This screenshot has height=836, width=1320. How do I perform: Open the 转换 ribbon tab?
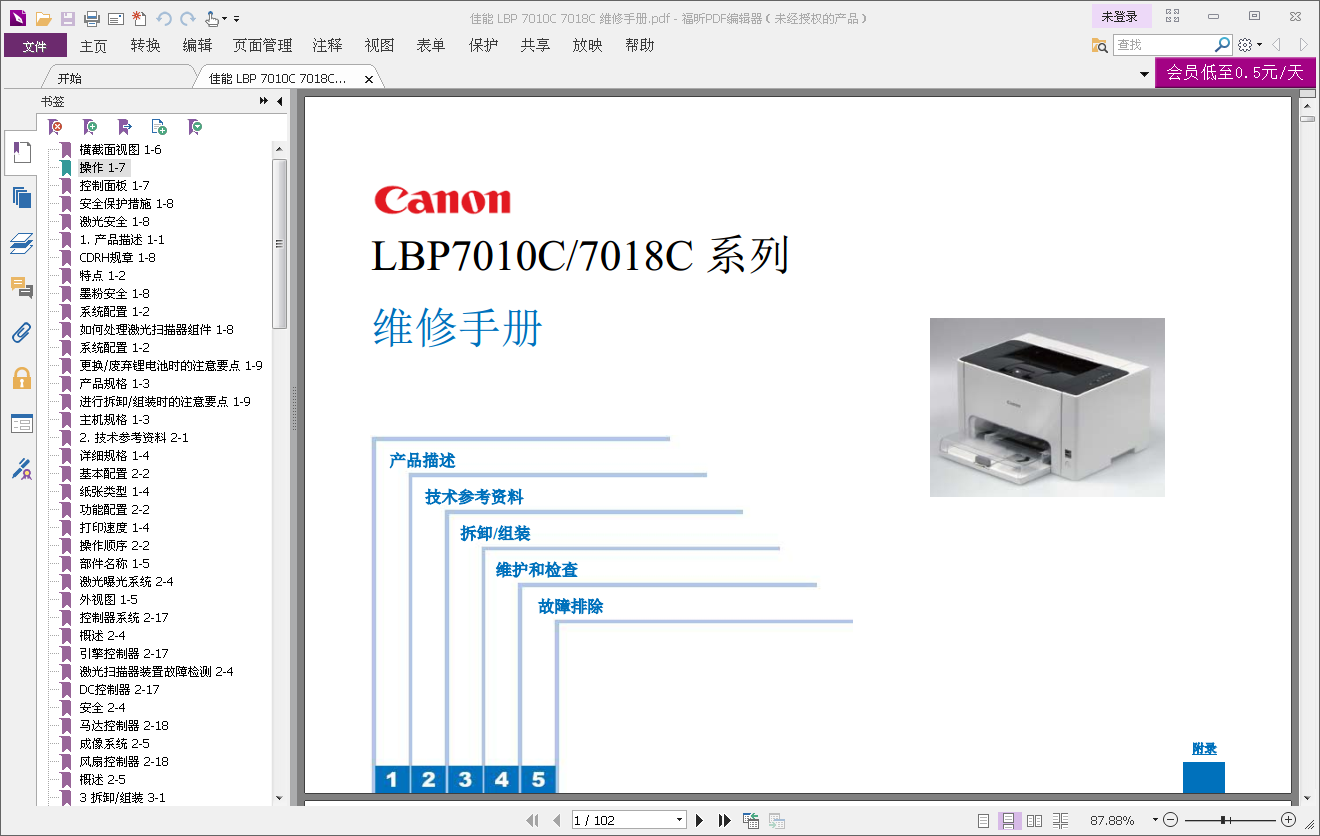point(145,45)
